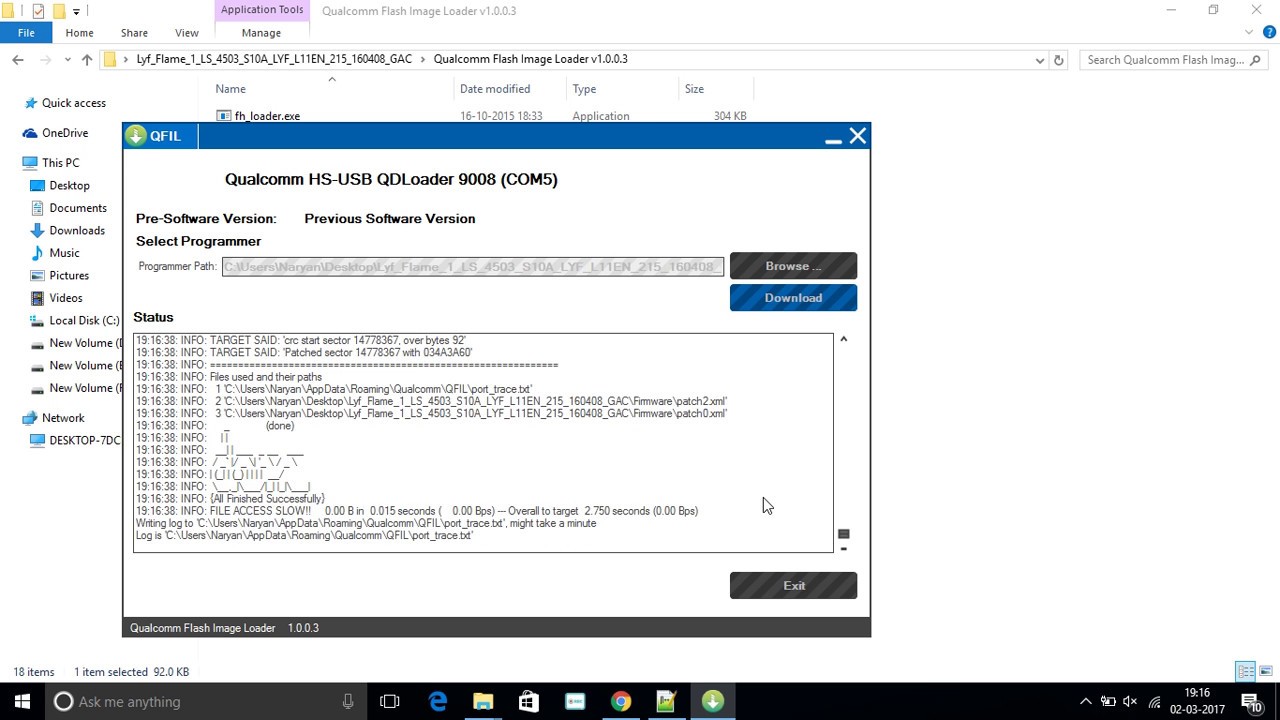Close the QFIL window
1280x720 pixels.
pos(858,136)
